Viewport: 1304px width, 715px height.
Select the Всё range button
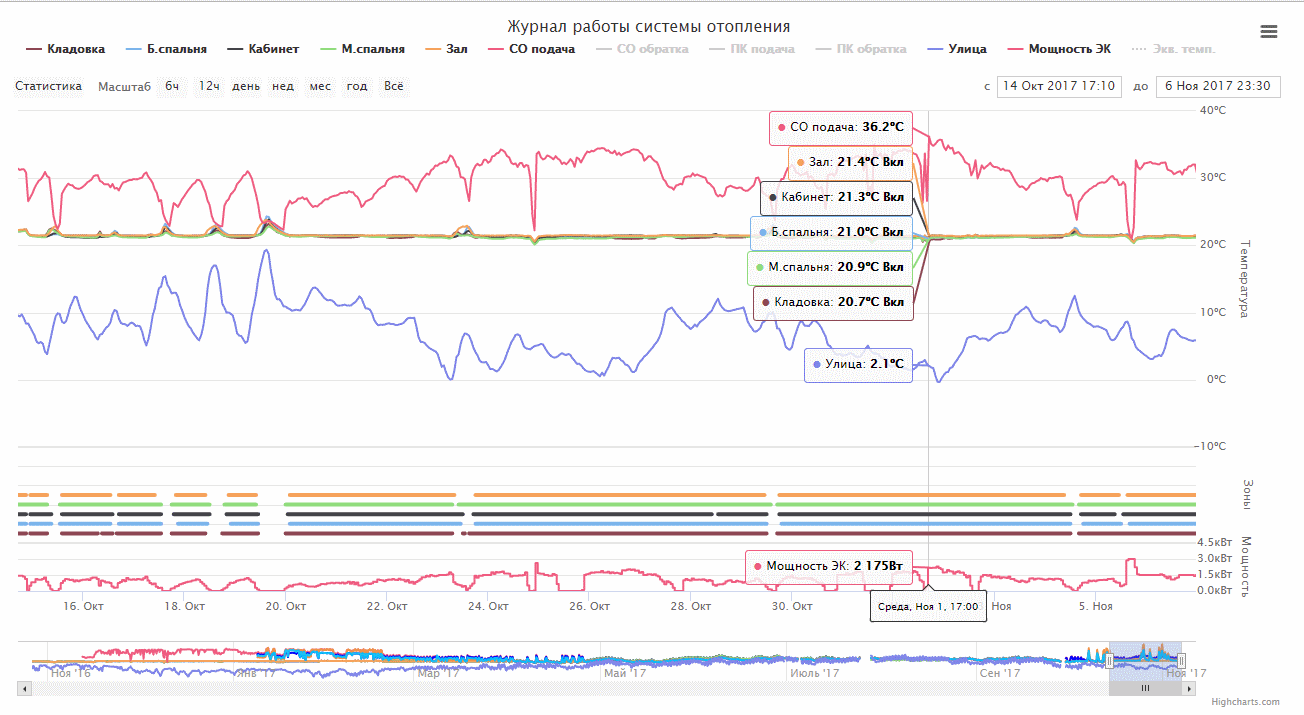coord(394,86)
